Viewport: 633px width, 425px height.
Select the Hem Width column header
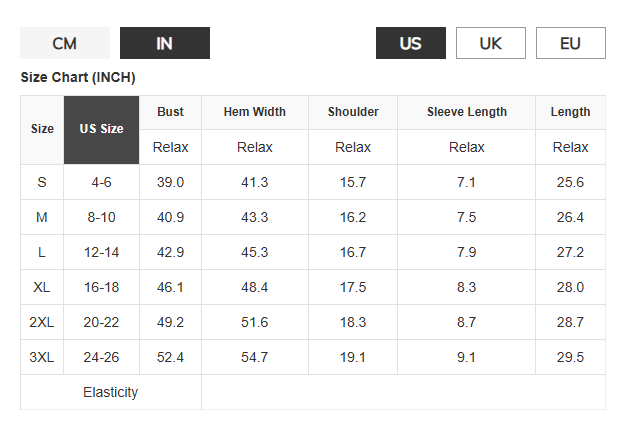255,112
